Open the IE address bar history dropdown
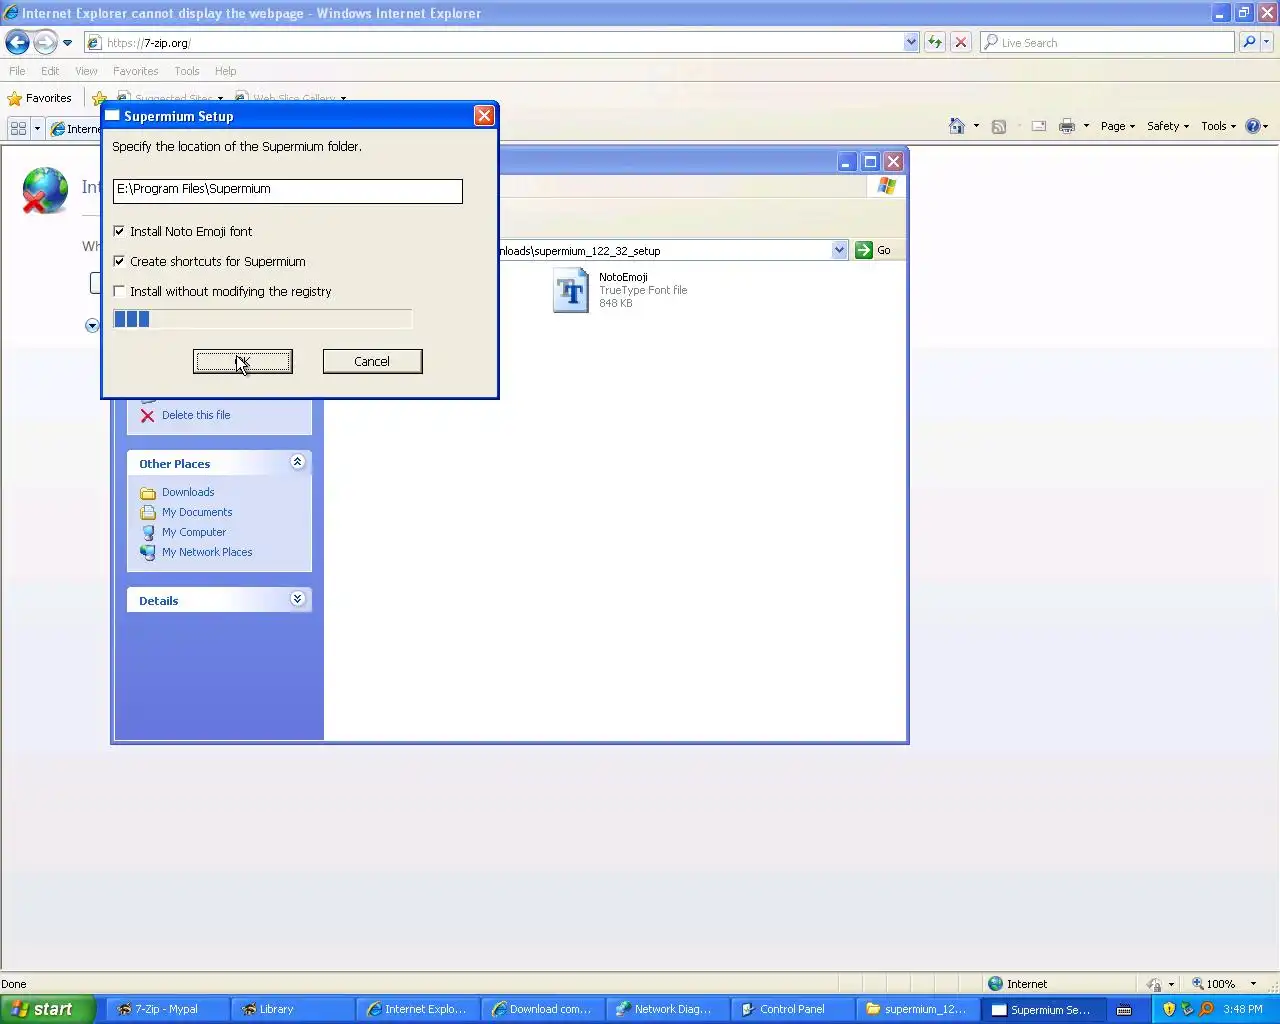 coord(911,43)
